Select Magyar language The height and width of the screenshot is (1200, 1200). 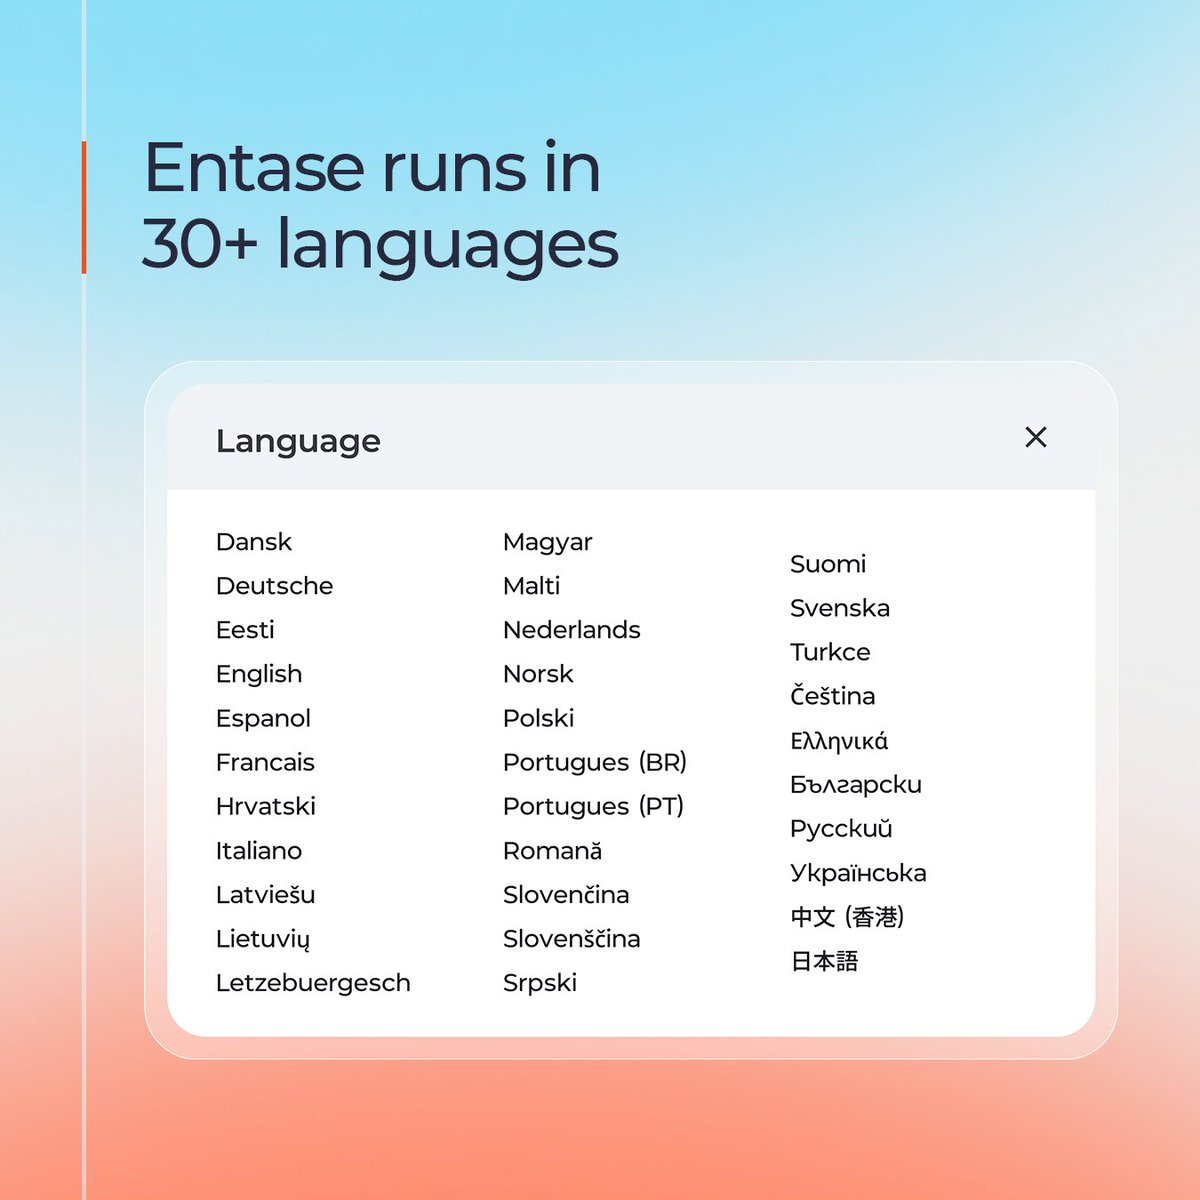pos(548,543)
